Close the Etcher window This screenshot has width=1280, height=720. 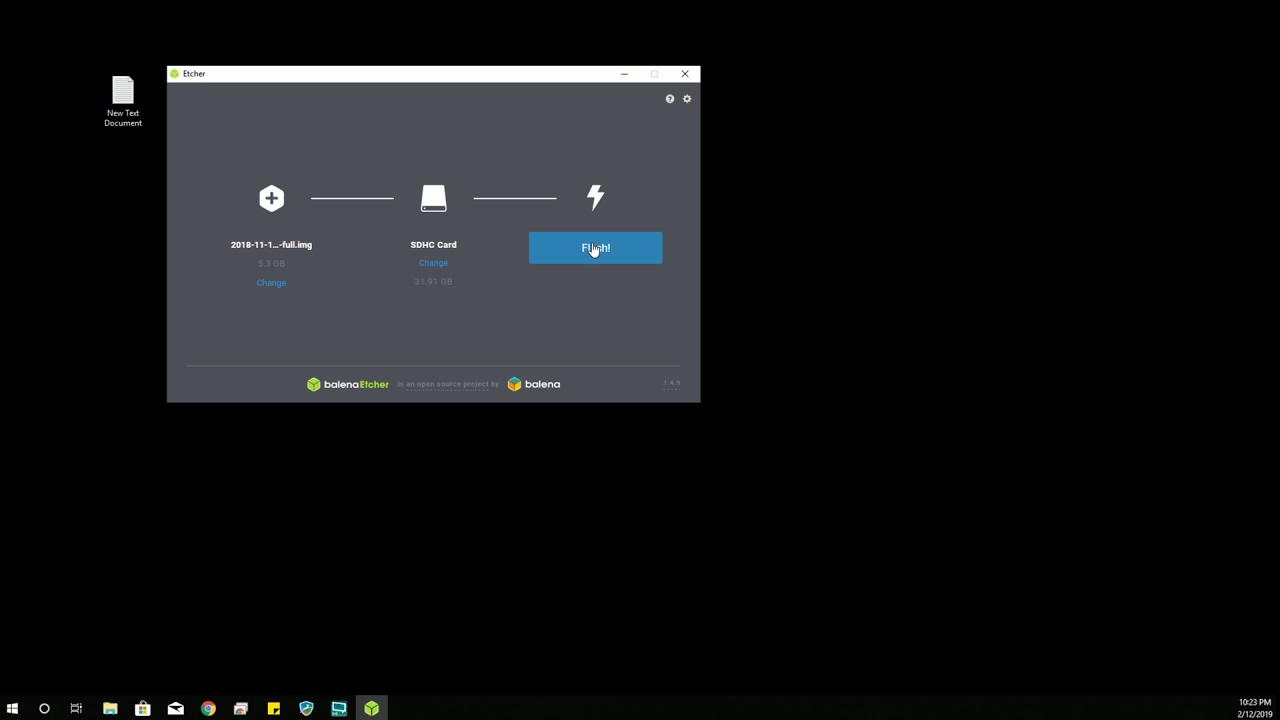685,74
